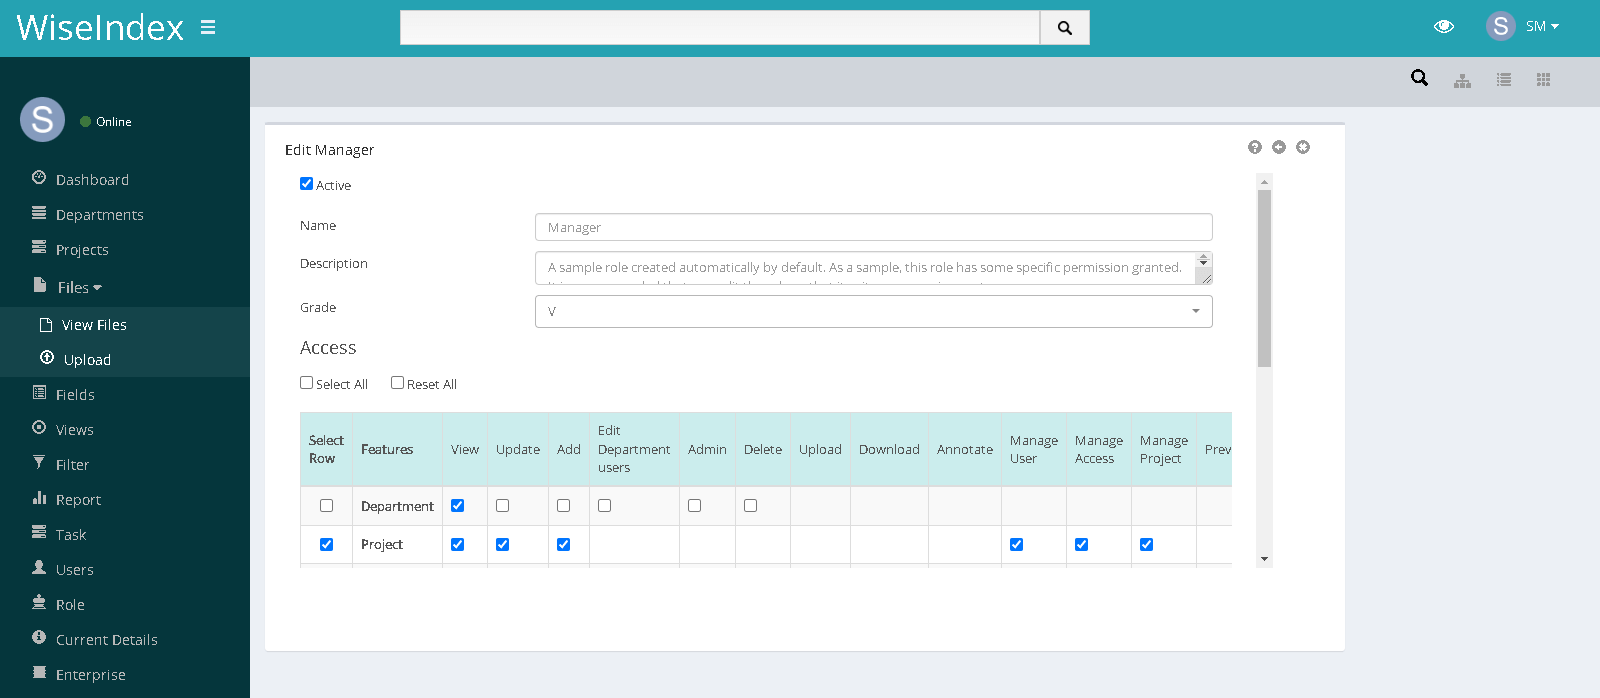
Task: Click the toolbar search magnifier icon
Action: 1419,78
